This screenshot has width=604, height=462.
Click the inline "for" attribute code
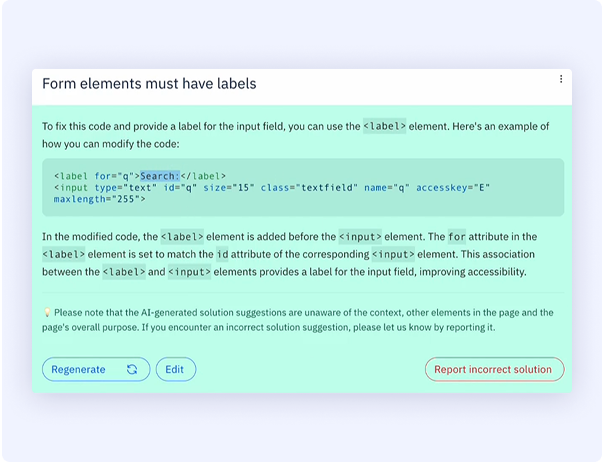(456, 237)
